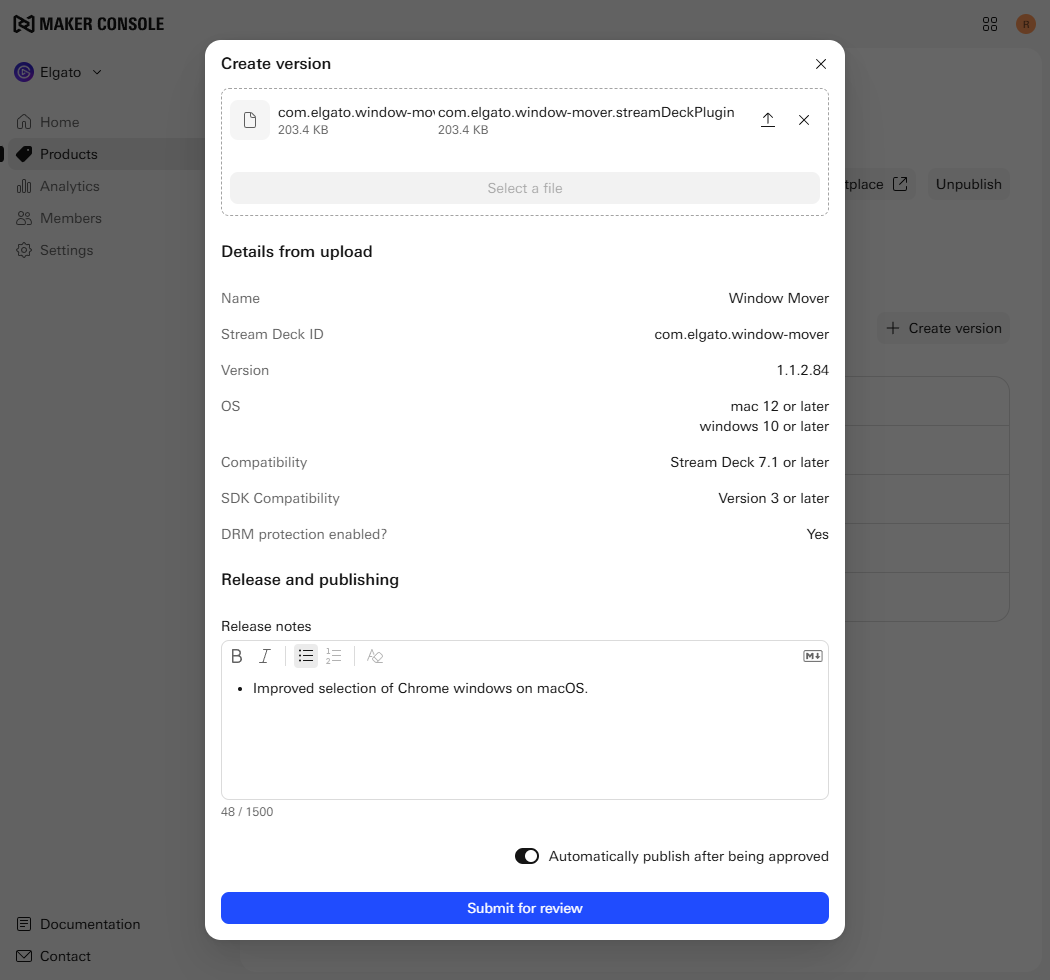Remove the uploaded streamDeckPlugin file
Screen dimensions: 1050x980
pyautogui.click(x=804, y=120)
